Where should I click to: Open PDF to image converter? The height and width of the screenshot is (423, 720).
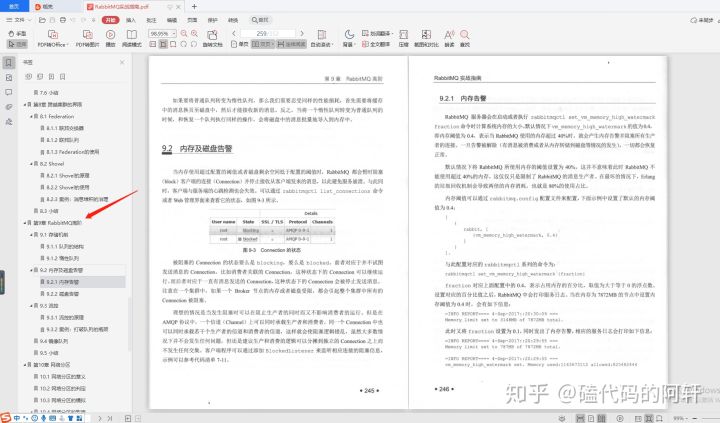[87, 39]
